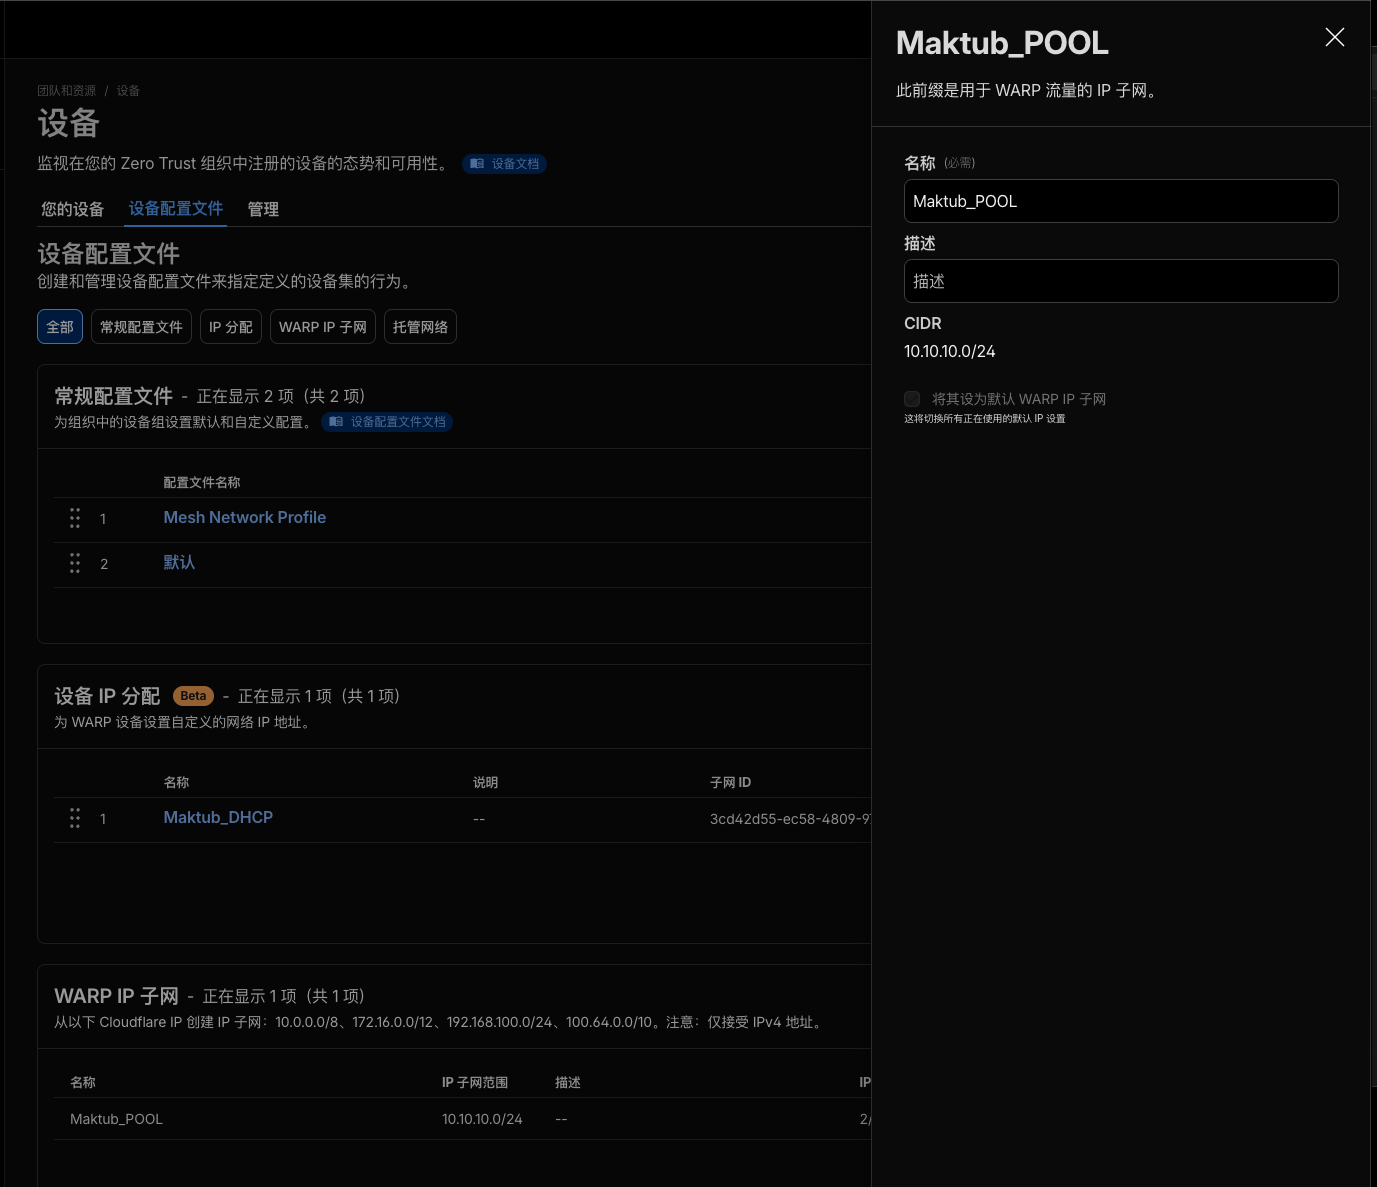Open the Maktub_DHCP entry
Viewport: 1377px width, 1187px height.
point(218,818)
